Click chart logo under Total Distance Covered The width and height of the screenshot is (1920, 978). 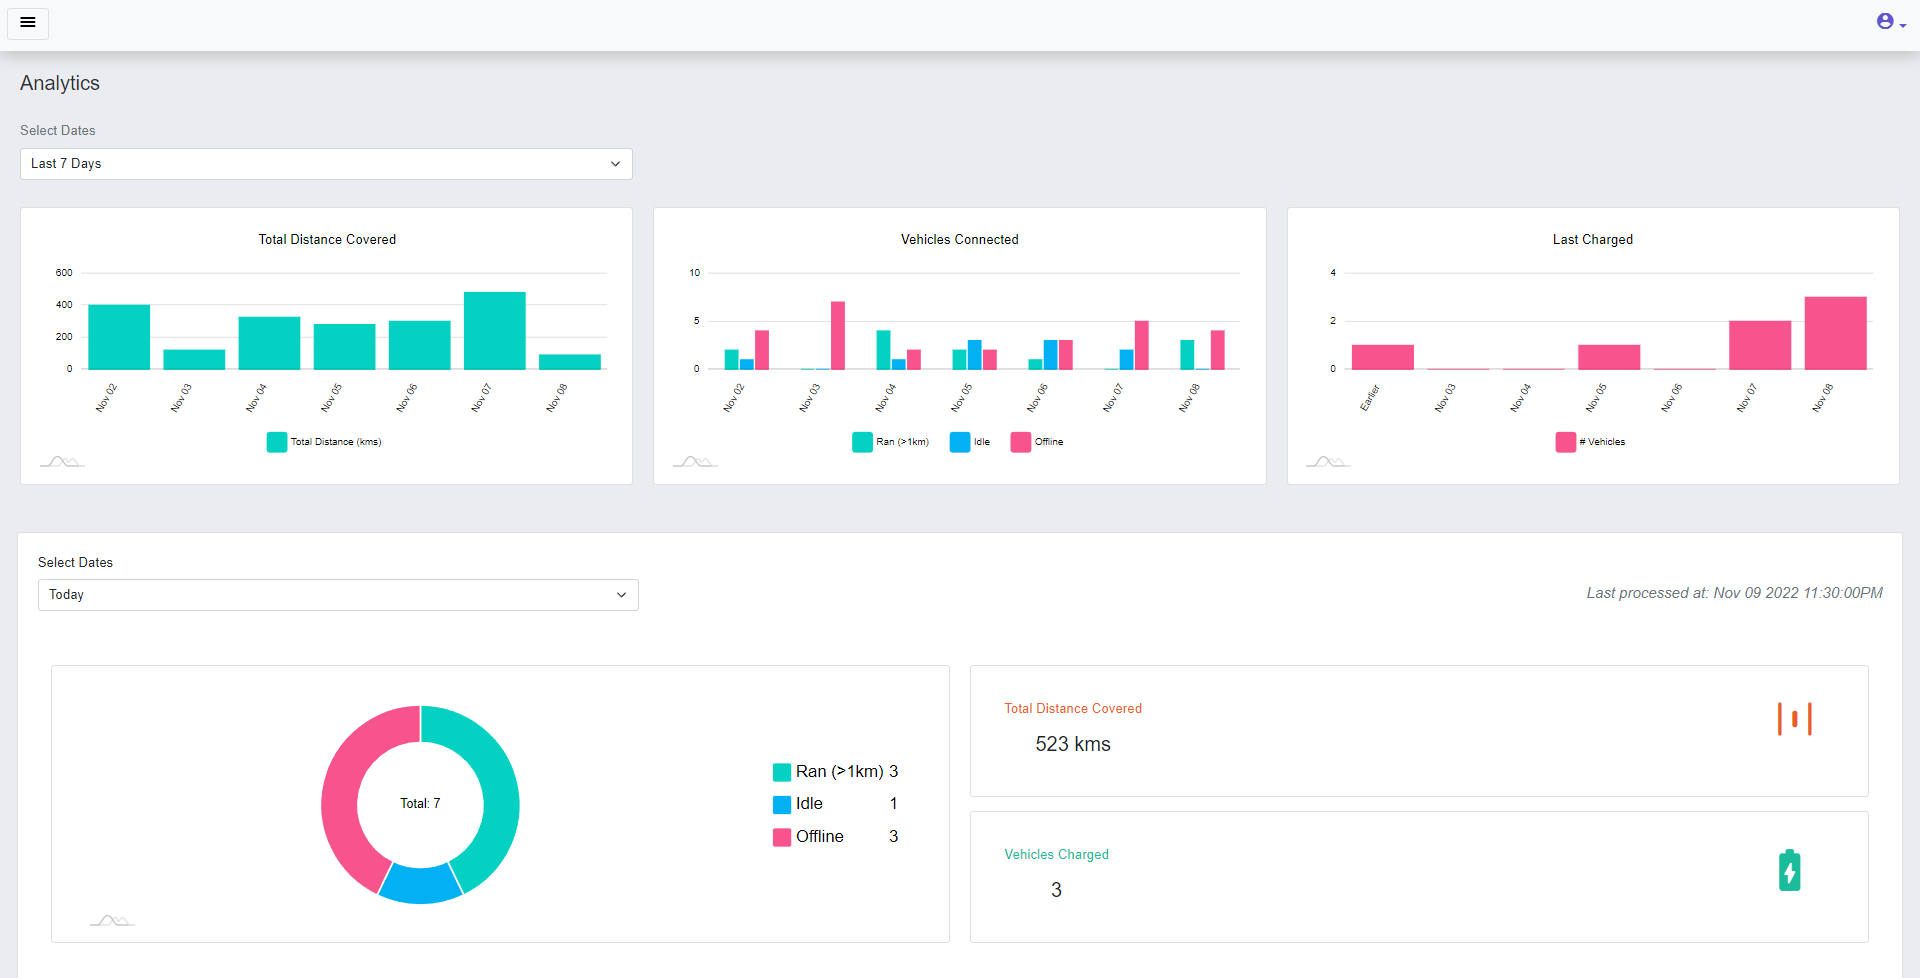tap(62, 461)
